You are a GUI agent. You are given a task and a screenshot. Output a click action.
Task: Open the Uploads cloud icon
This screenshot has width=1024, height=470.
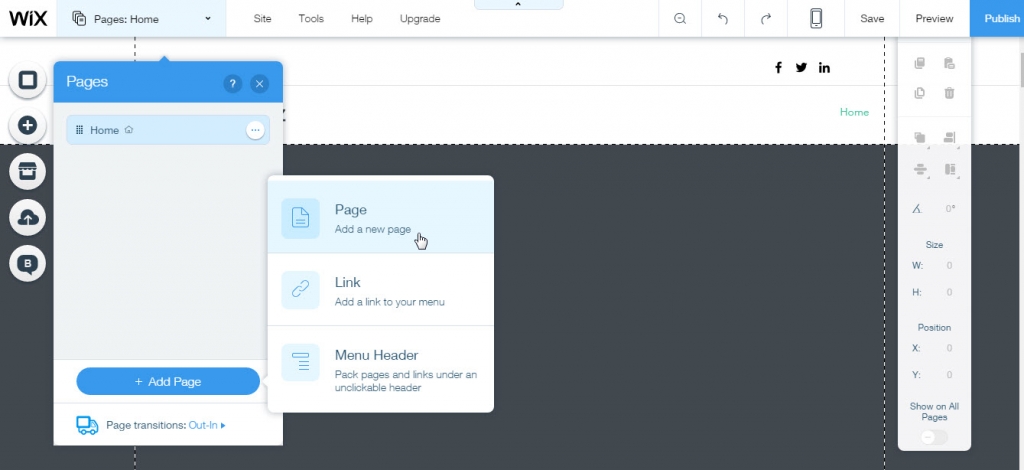tap(28, 218)
